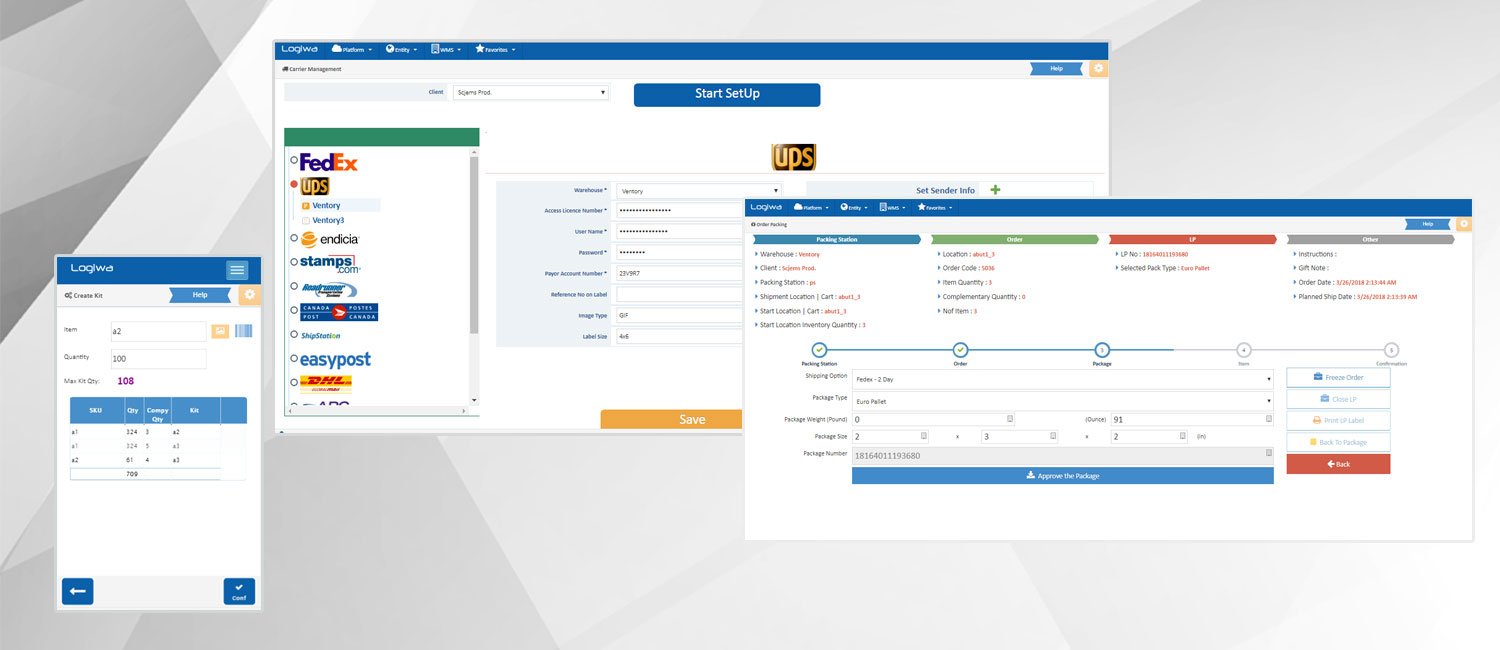Open WMS menu in Carrier Management window
The image size is (1500, 650).
447,49
